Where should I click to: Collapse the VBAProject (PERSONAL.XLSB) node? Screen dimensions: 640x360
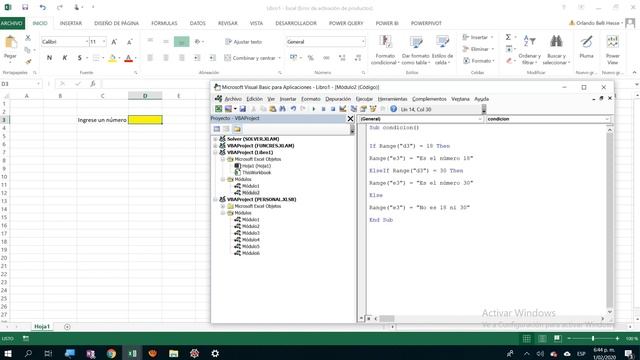tap(216, 199)
